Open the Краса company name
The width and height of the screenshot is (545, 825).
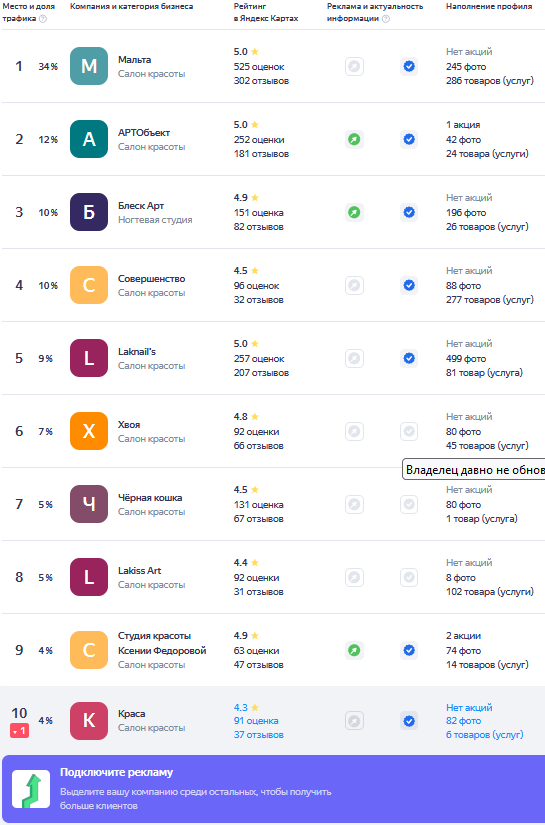click(x=132, y=713)
